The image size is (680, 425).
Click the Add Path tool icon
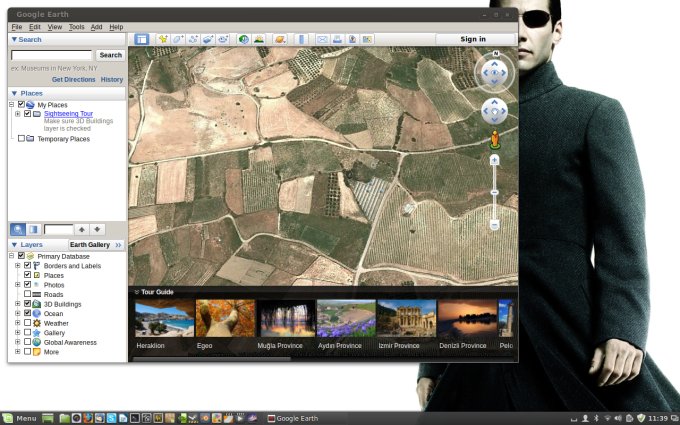(193, 39)
